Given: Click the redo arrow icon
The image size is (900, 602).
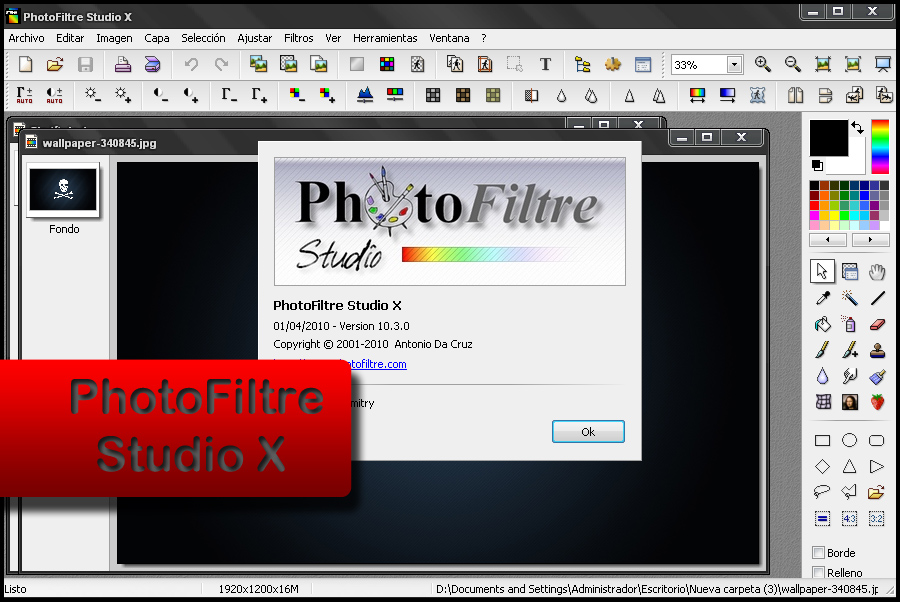Looking at the screenshot, I should [x=221, y=64].
